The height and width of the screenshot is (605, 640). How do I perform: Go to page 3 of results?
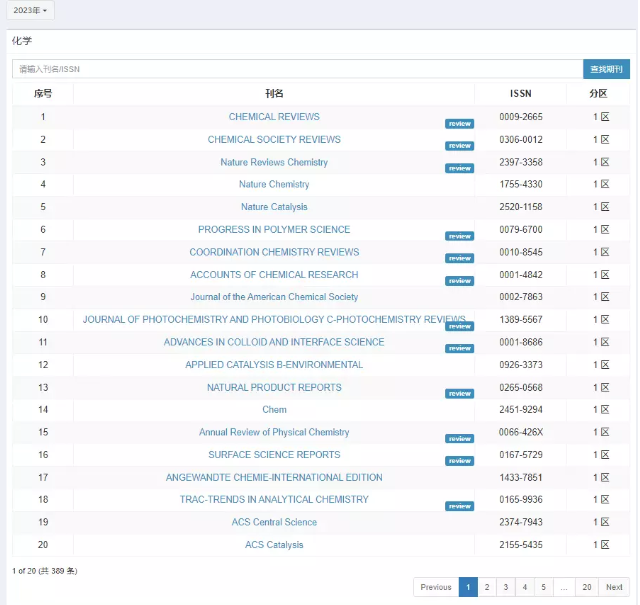click(x=506, y=587)
